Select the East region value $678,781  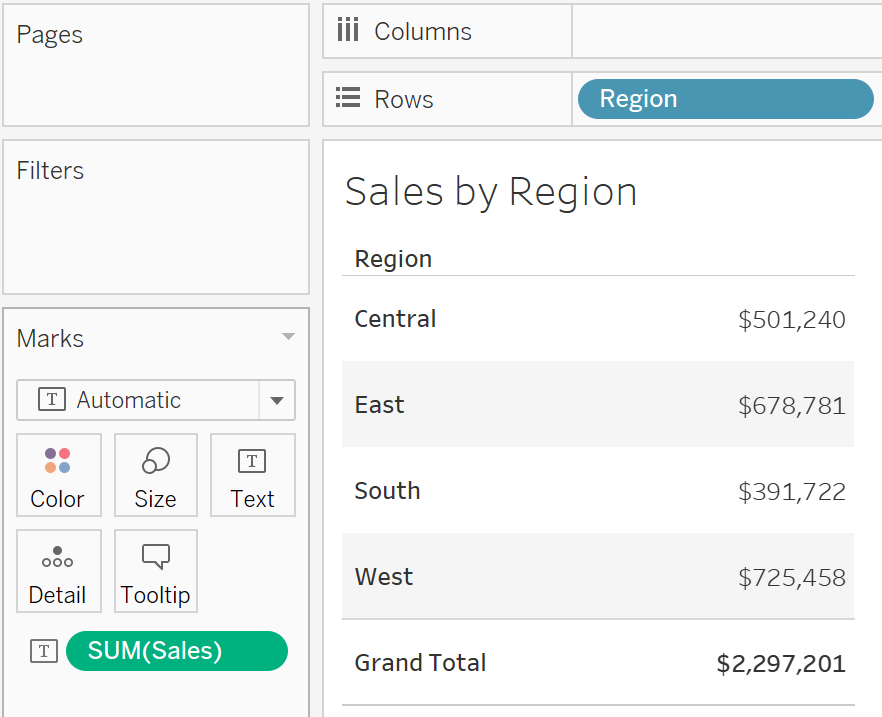click(x=791, y=405)
